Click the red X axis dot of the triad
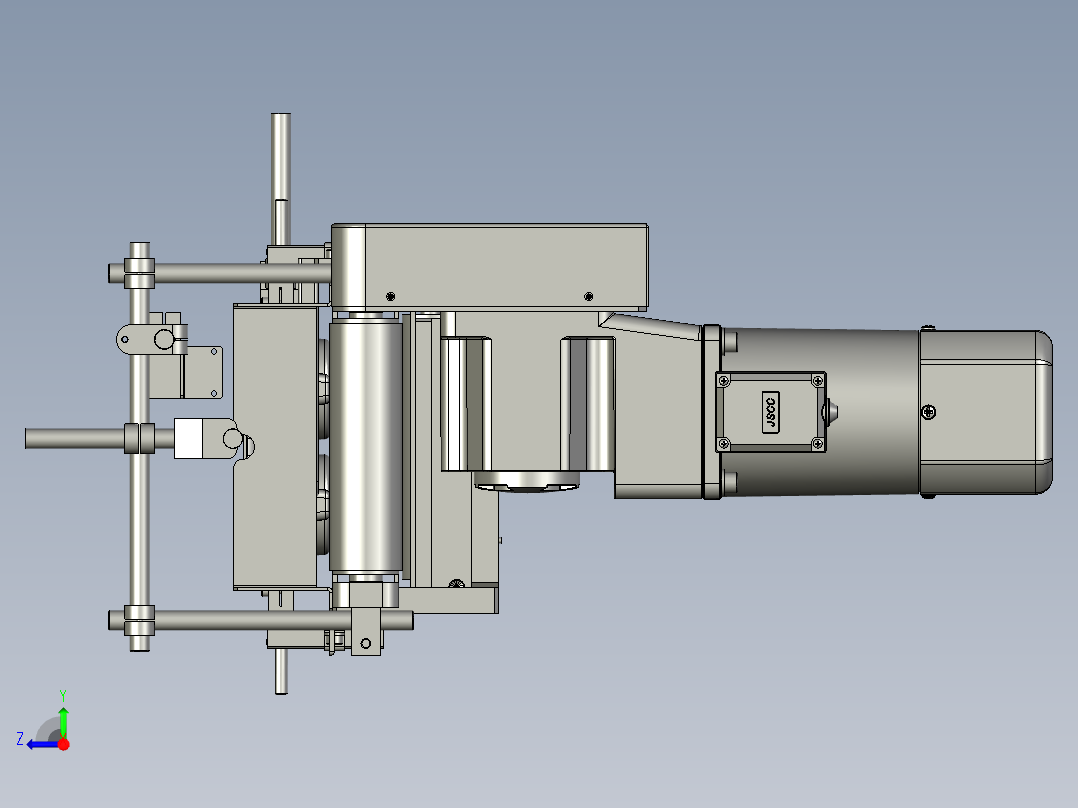The height and width of the screenshot is (808, 1078). [x=64, y=745]
